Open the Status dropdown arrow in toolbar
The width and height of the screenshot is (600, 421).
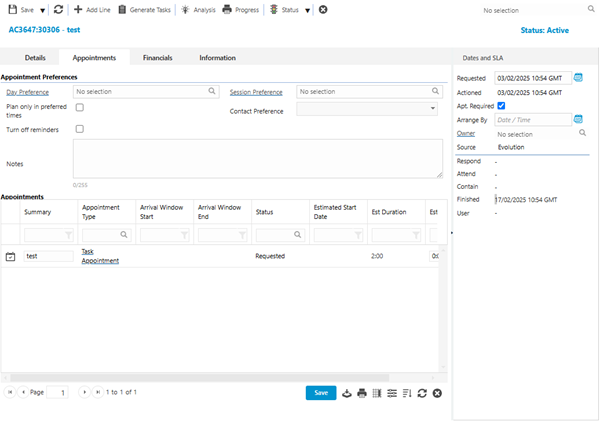(x=308, y=10)
